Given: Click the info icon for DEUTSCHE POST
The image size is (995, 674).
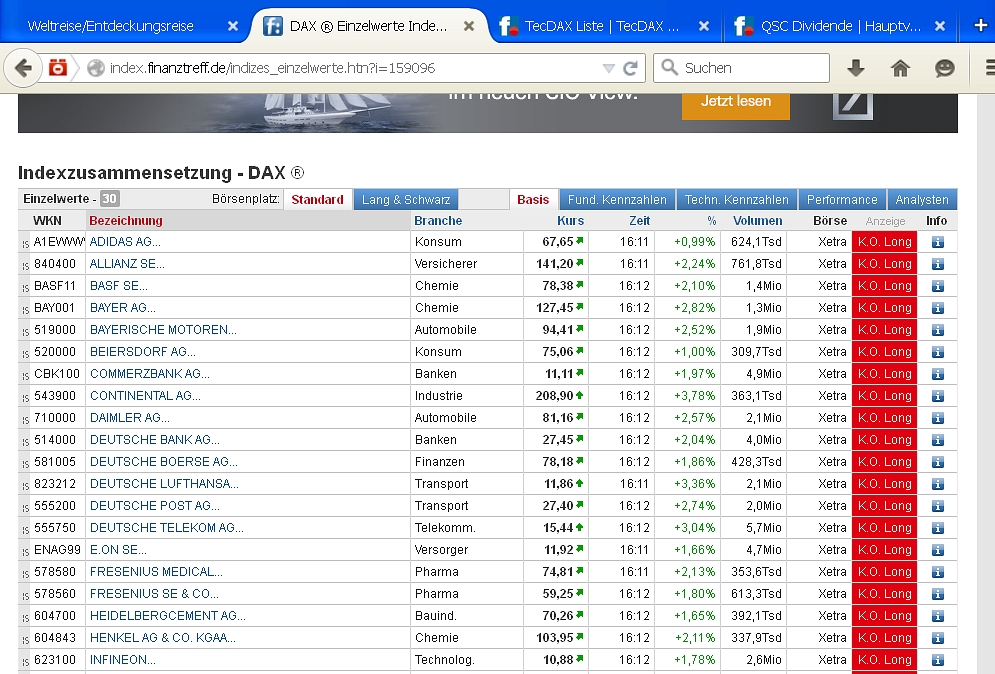Looking at the screenshot, I should pos(938,506).
